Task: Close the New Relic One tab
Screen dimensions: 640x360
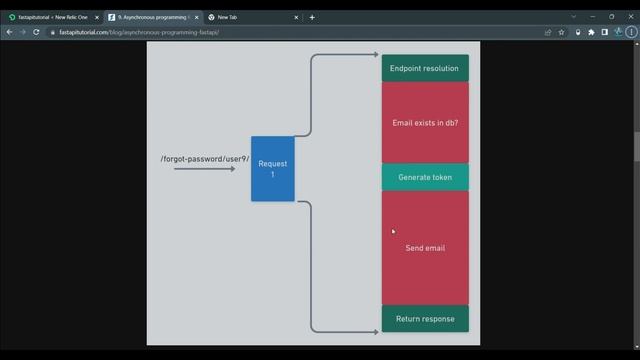Action: click(97, 18)
